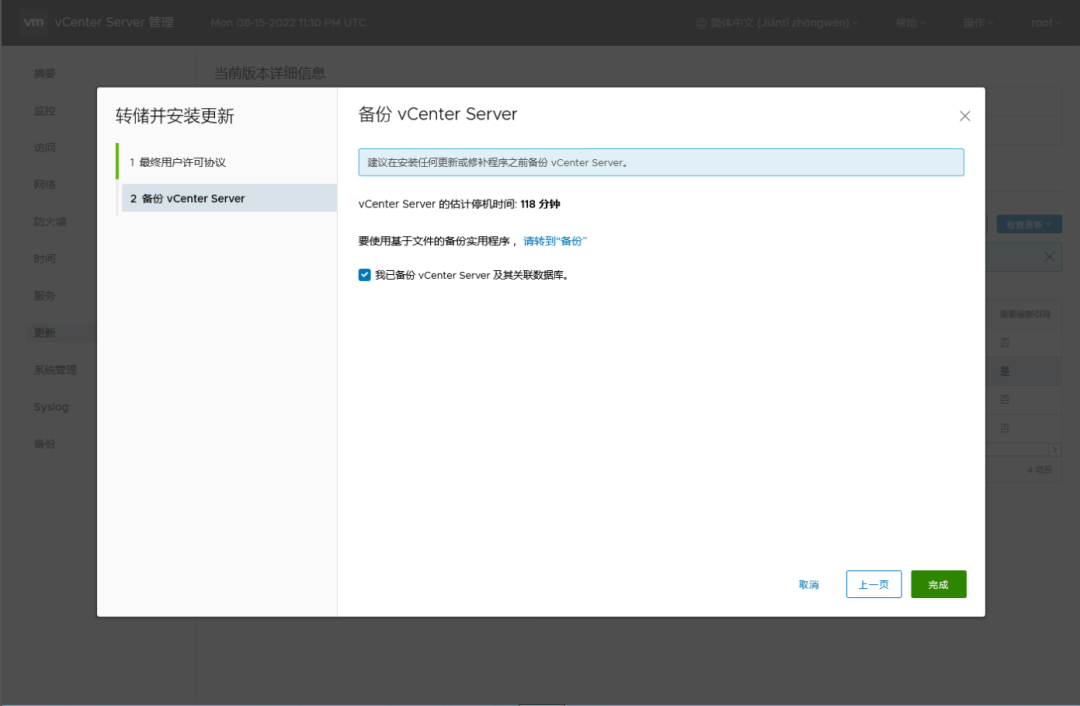Click the info banner about backing up
This screenshot has height=706, width=1080.
(x=661, y=163)
